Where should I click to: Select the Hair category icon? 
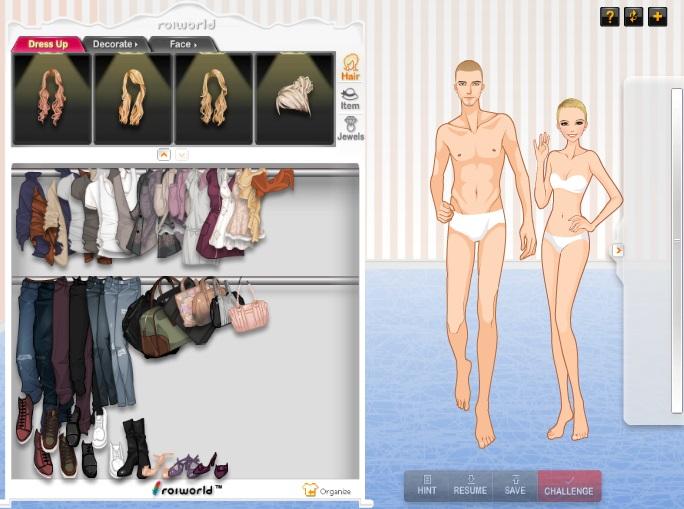point(350,67)
